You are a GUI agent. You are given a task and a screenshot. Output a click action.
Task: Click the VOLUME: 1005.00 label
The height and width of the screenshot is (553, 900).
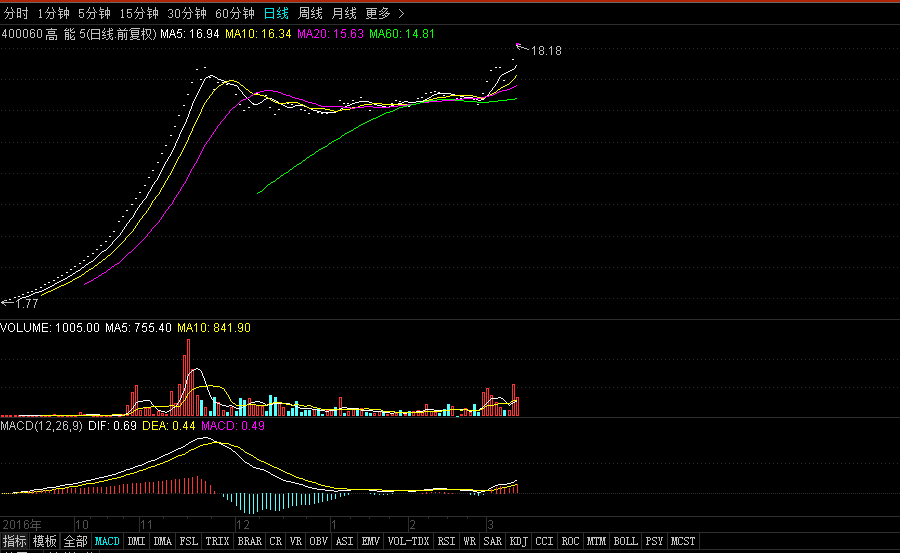[x=50, y=328]
